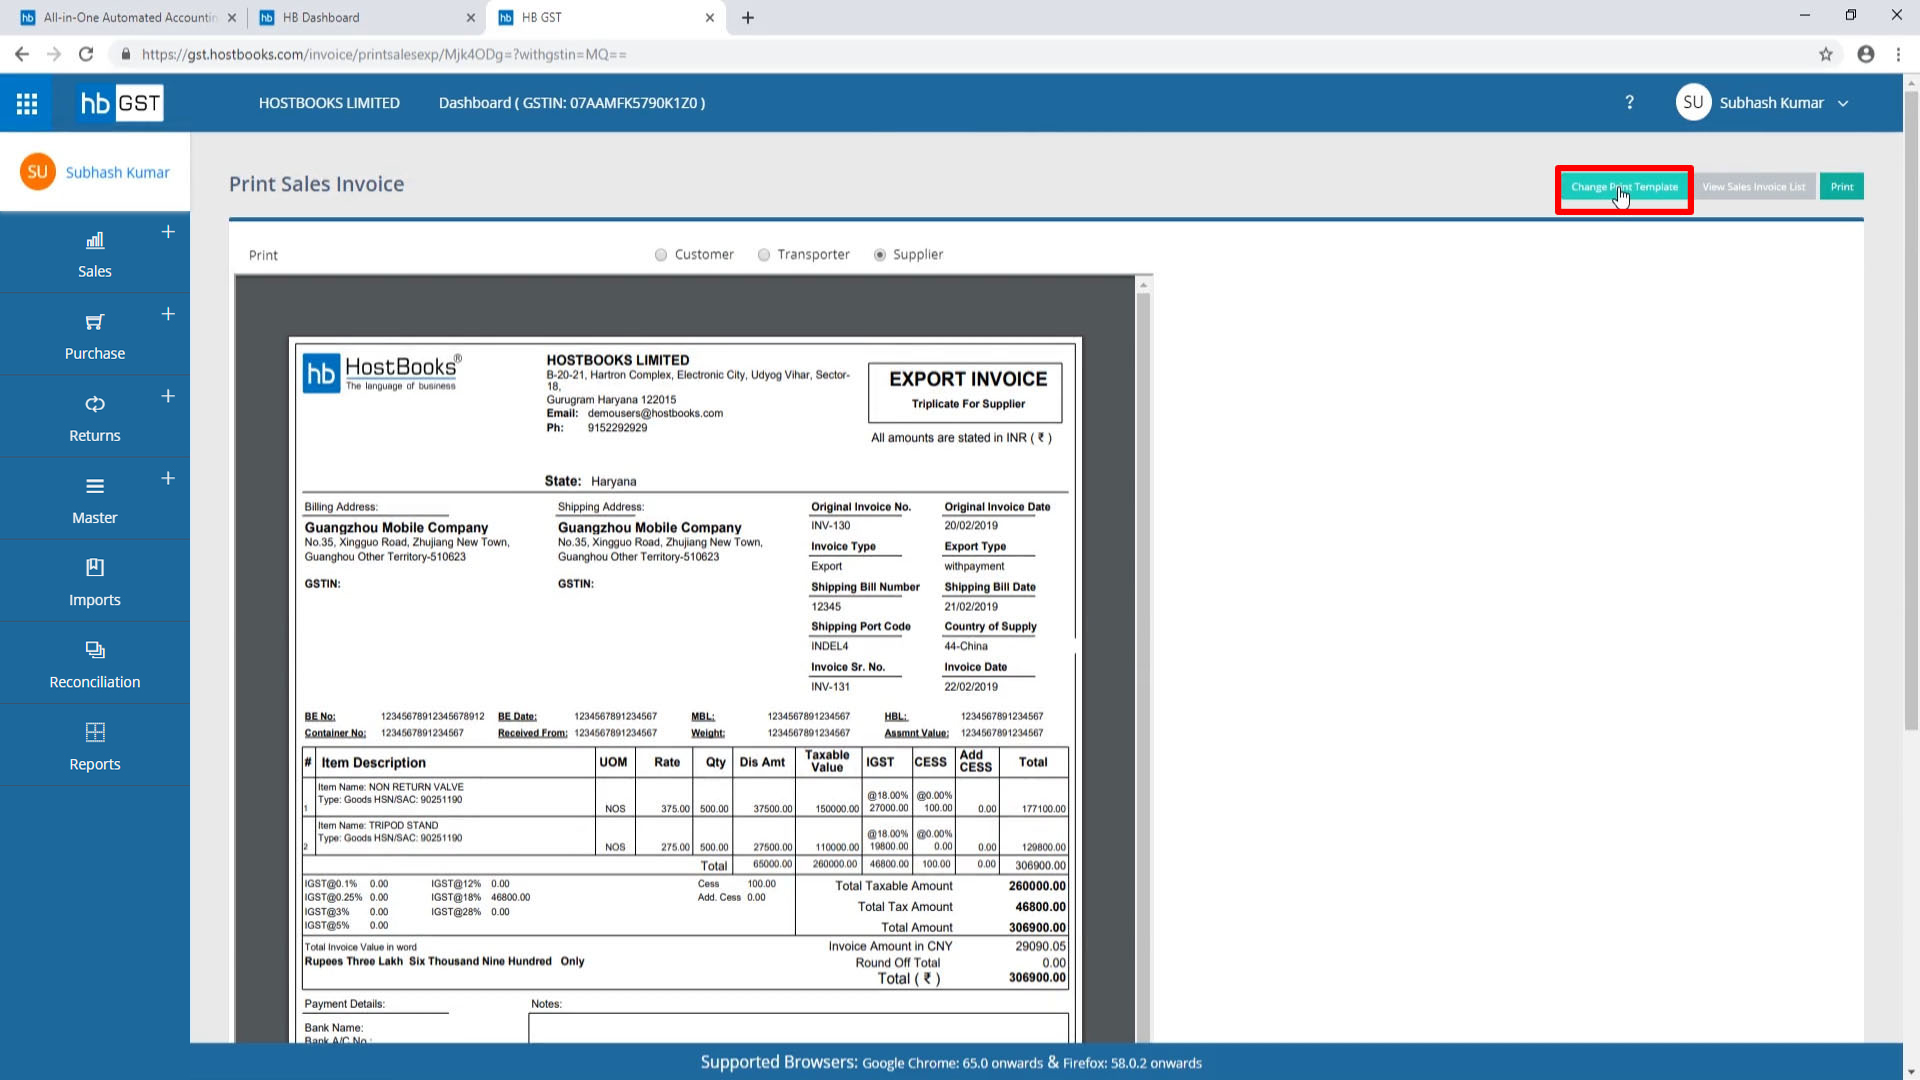Open the Dashboard GSTIN menu item

click(571, 103)
